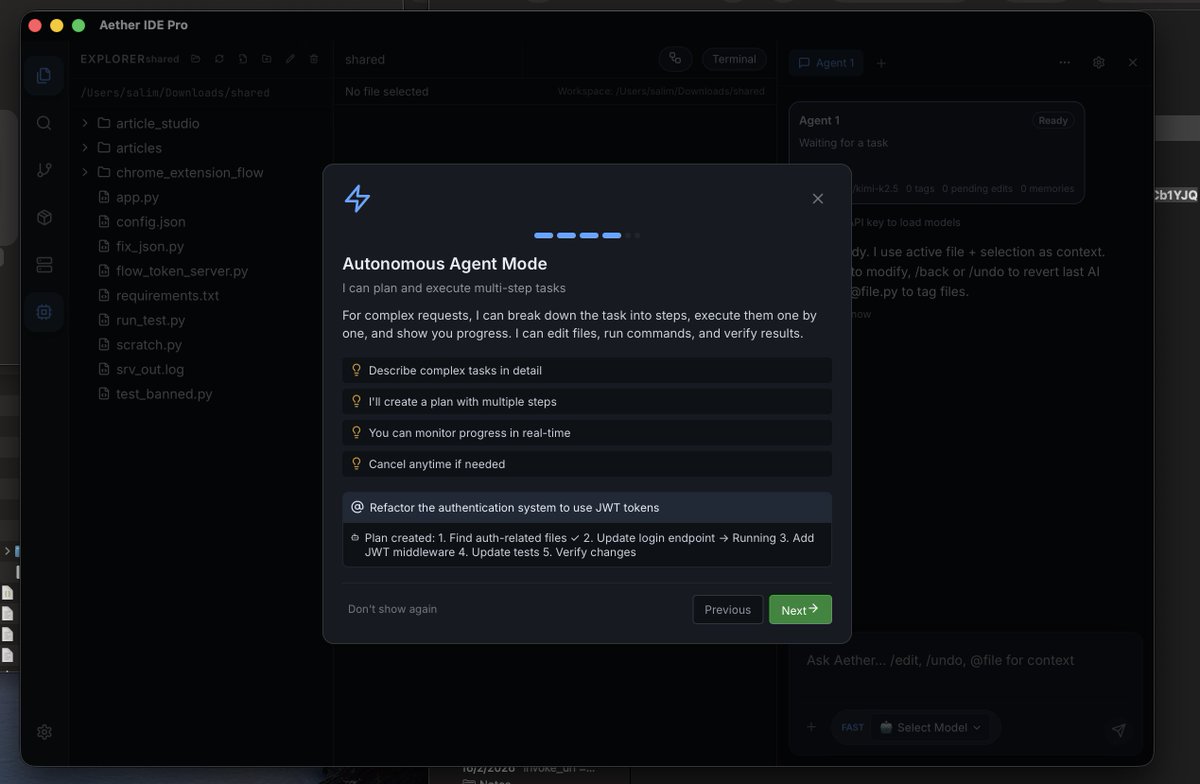Open srv_out.log in the file tree
1200x784 pixels.
click(x=150, y=369)
